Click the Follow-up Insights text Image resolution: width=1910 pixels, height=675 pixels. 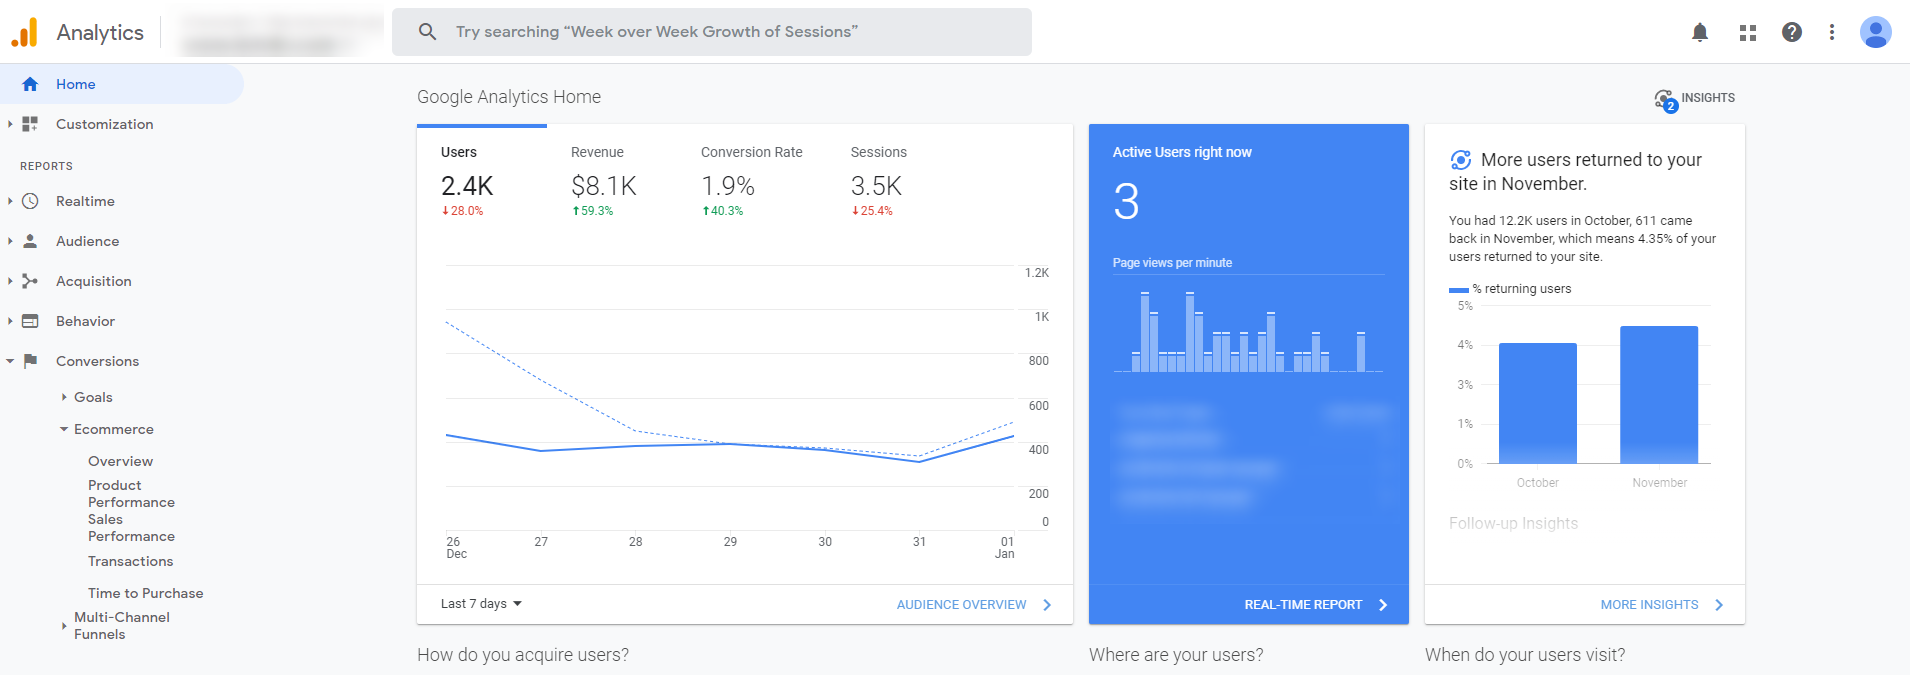[x=1513, y=523]
